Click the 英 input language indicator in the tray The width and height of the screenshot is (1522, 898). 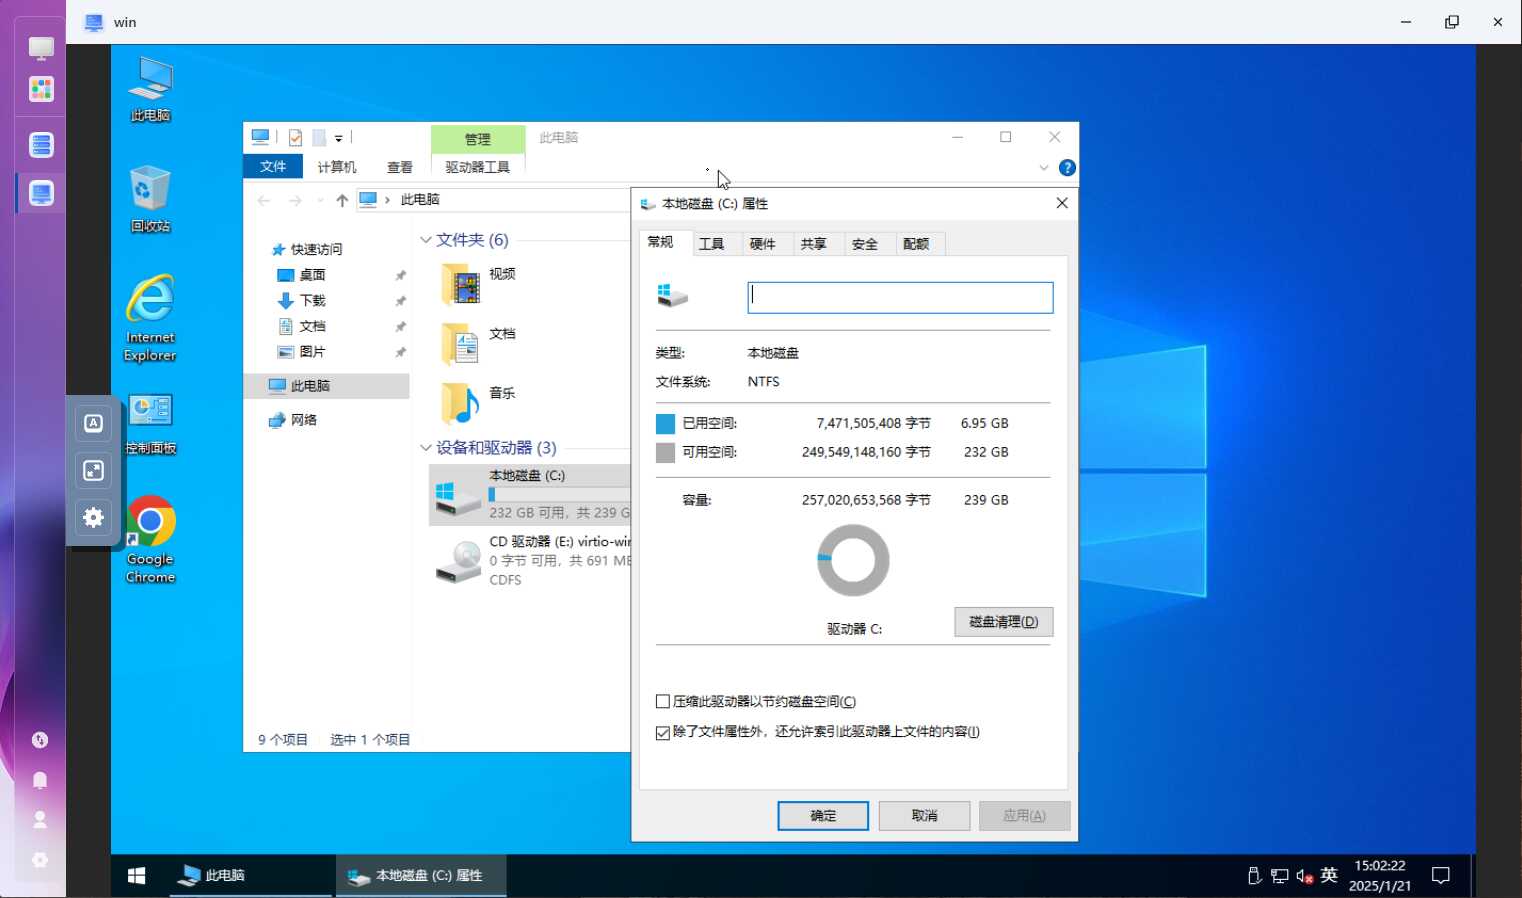click(1328, 875)
